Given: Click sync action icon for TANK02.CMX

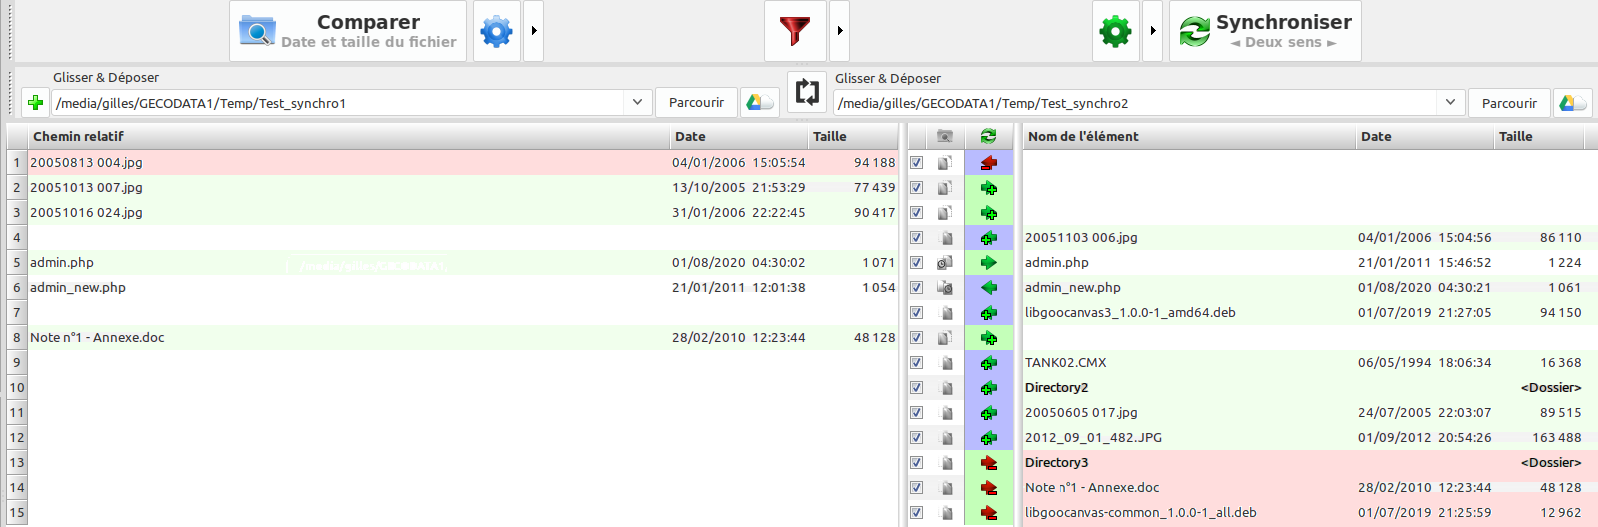Looking at the screenshot, I should click(x=989, y=362).
